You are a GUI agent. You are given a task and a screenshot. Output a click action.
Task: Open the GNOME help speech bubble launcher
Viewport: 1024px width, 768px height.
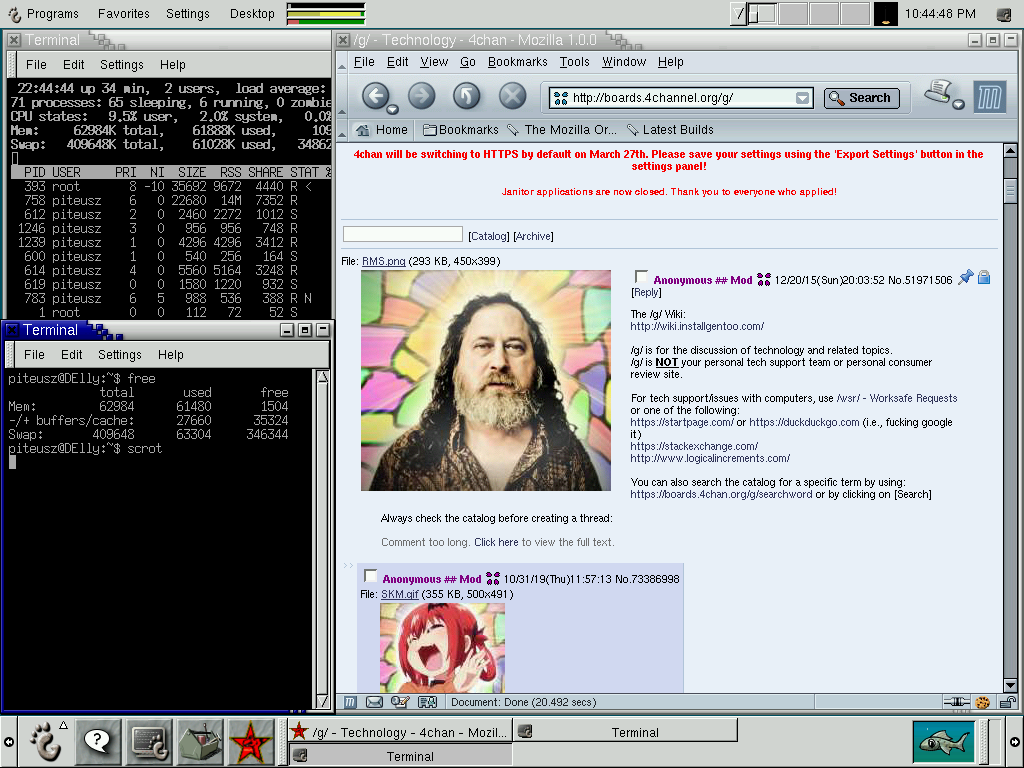click(98, 741)
